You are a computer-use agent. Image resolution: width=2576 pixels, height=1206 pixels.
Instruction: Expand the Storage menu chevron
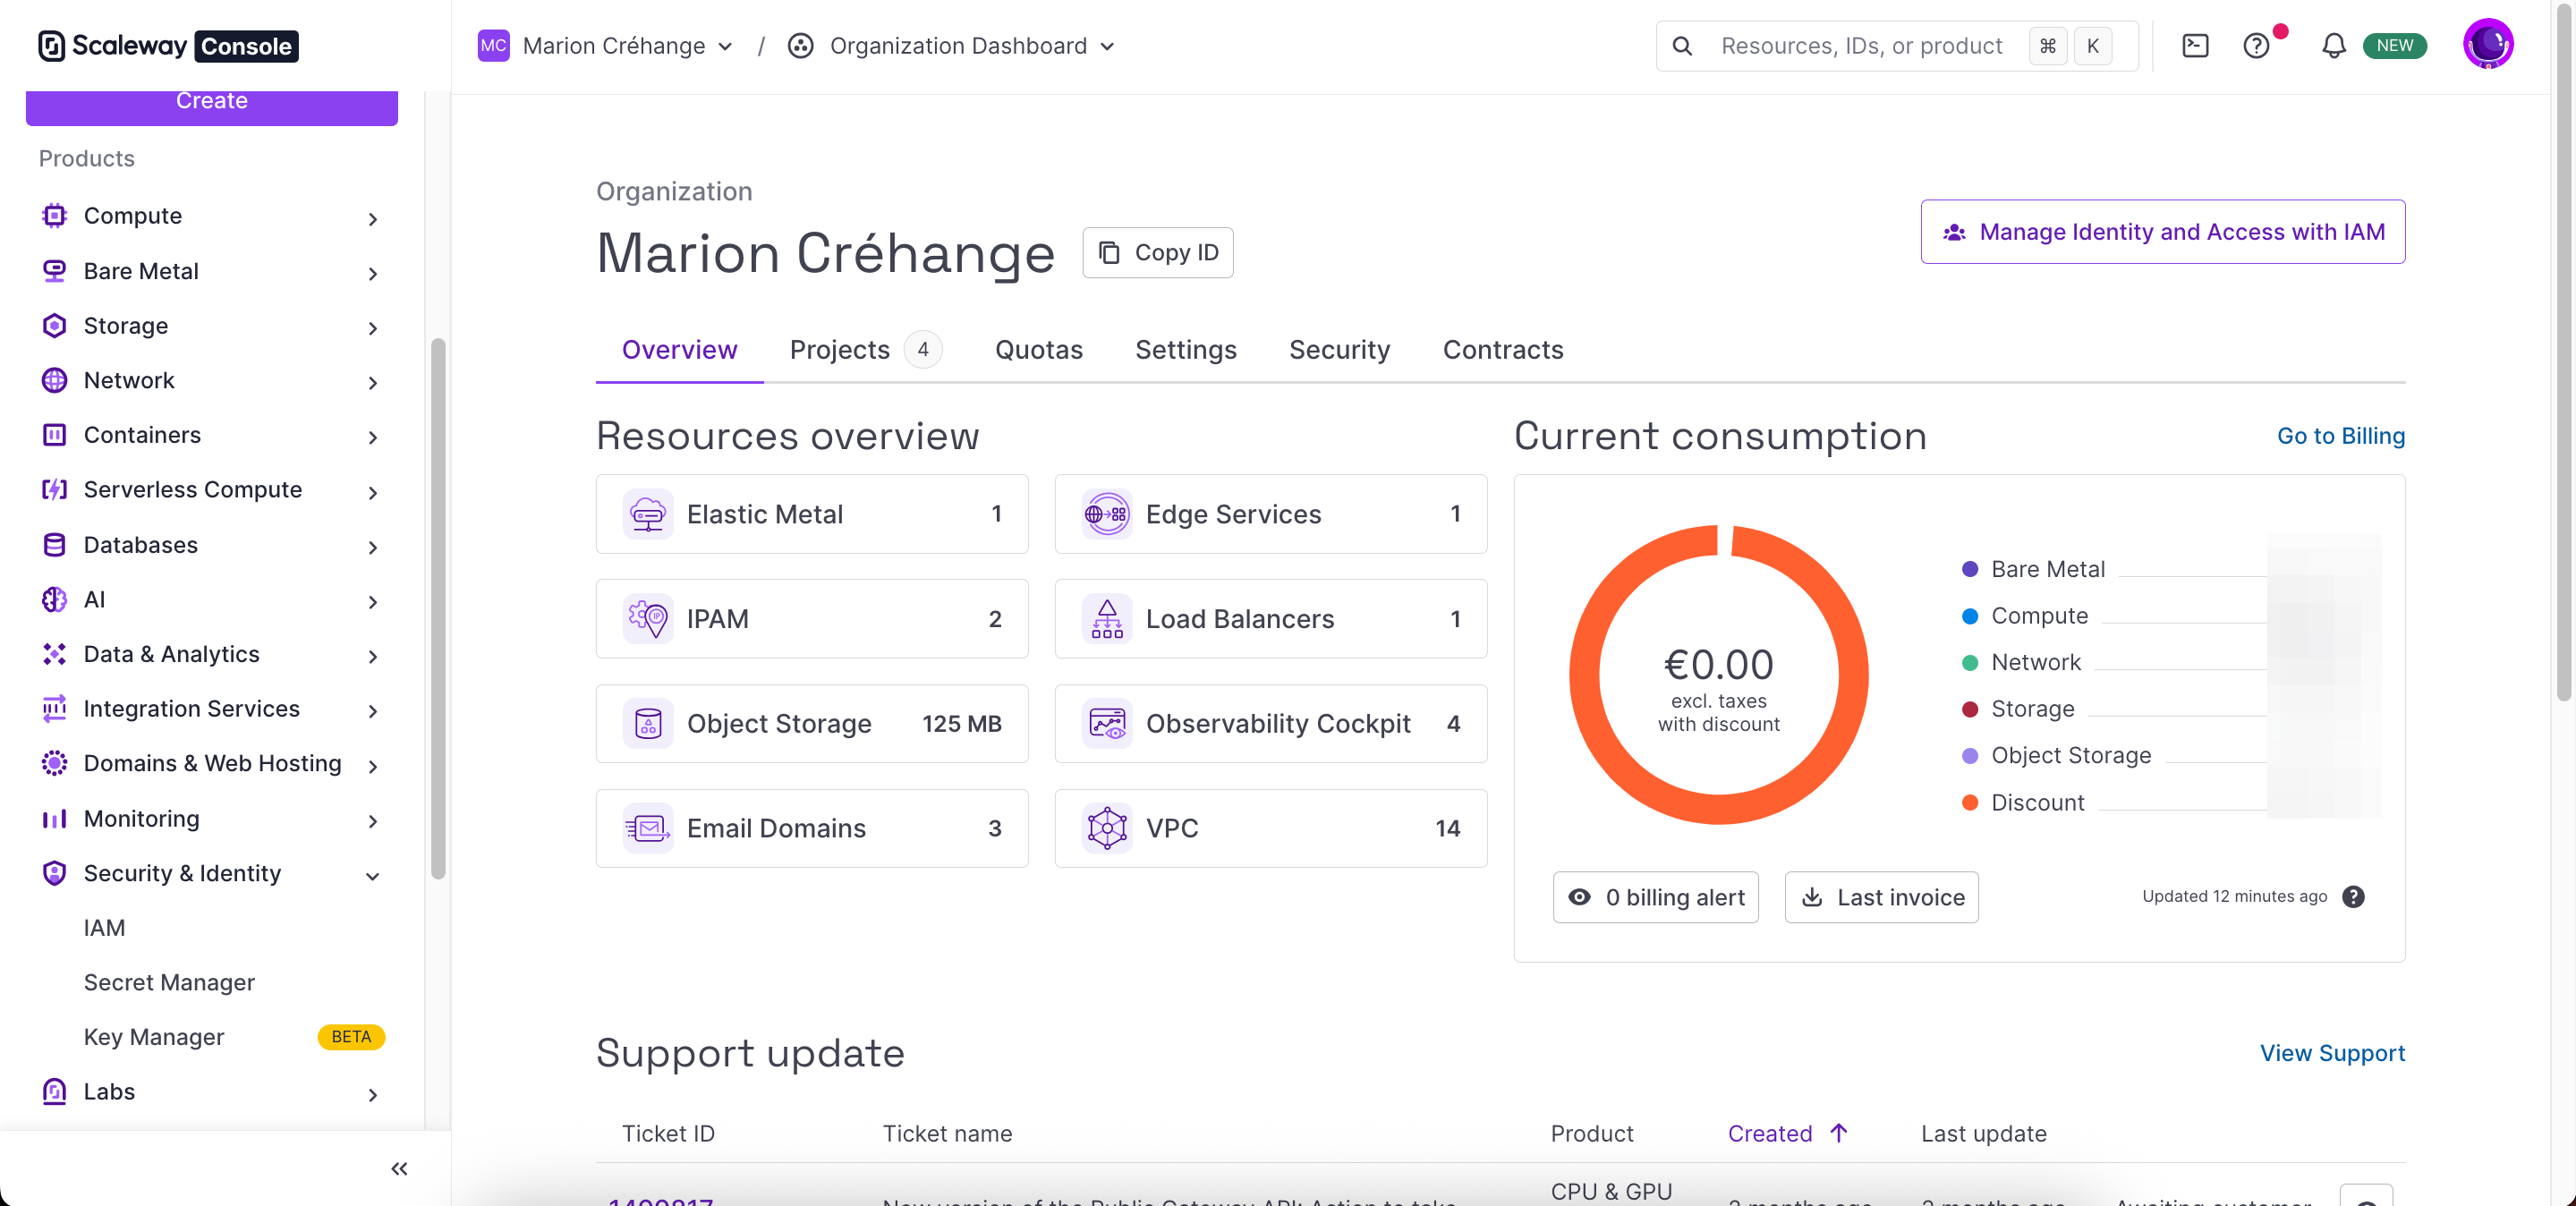pyautogui.click(x=372, y=328)
